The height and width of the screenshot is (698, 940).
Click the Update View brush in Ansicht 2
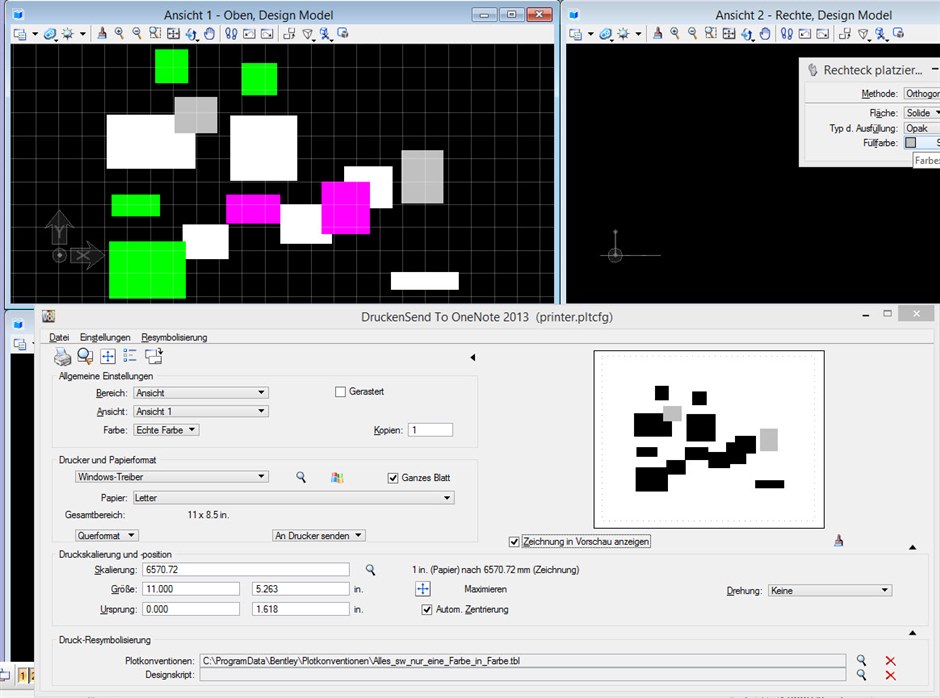[658, 34]
